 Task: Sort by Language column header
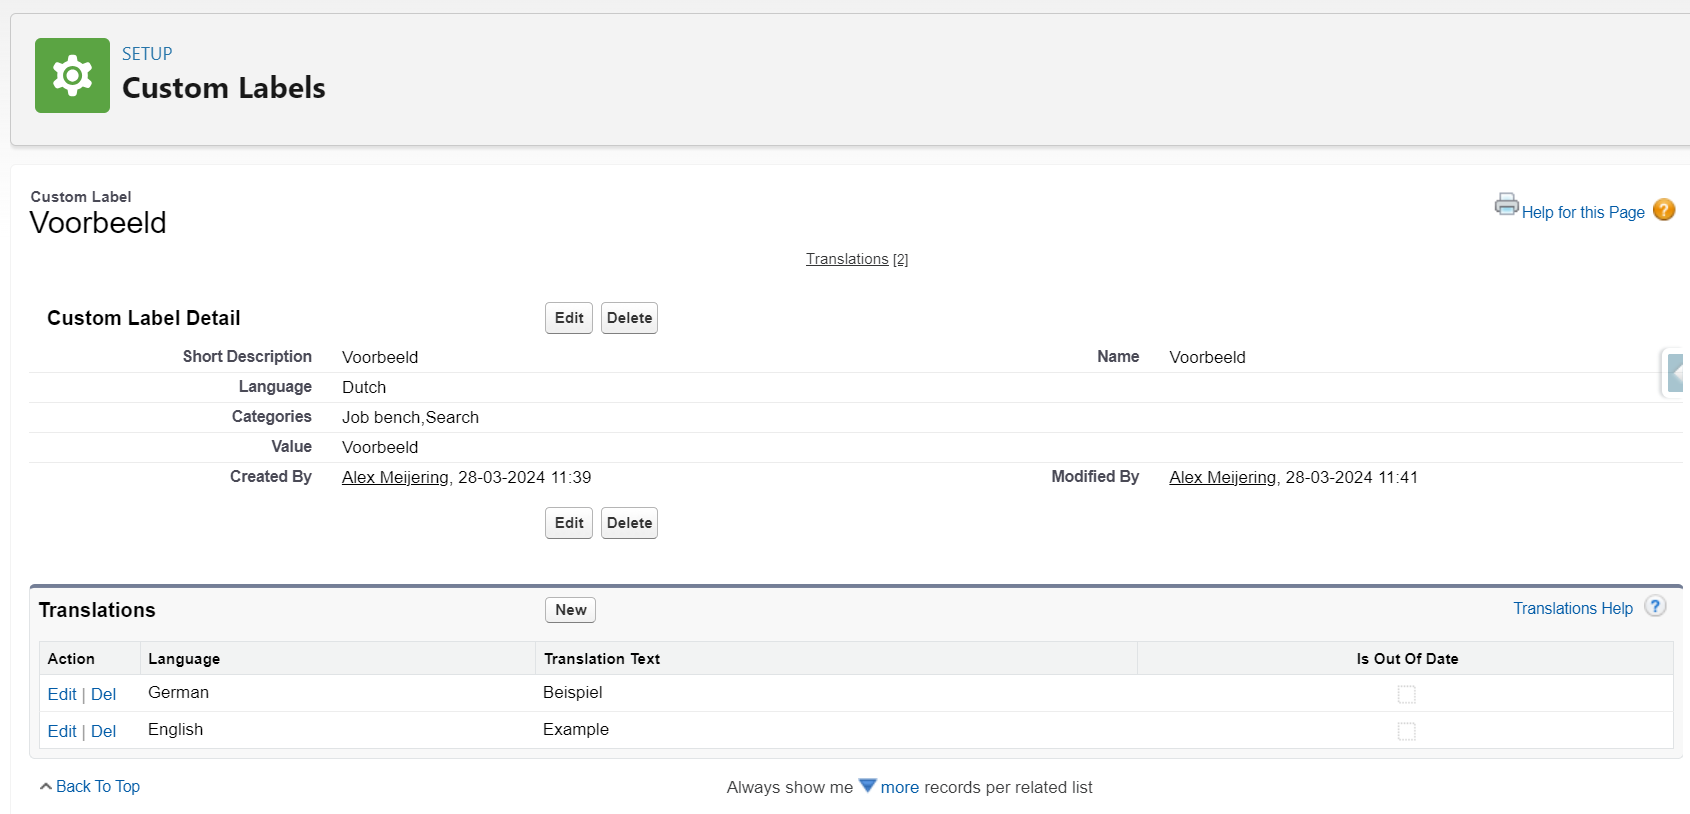(184, 659)
